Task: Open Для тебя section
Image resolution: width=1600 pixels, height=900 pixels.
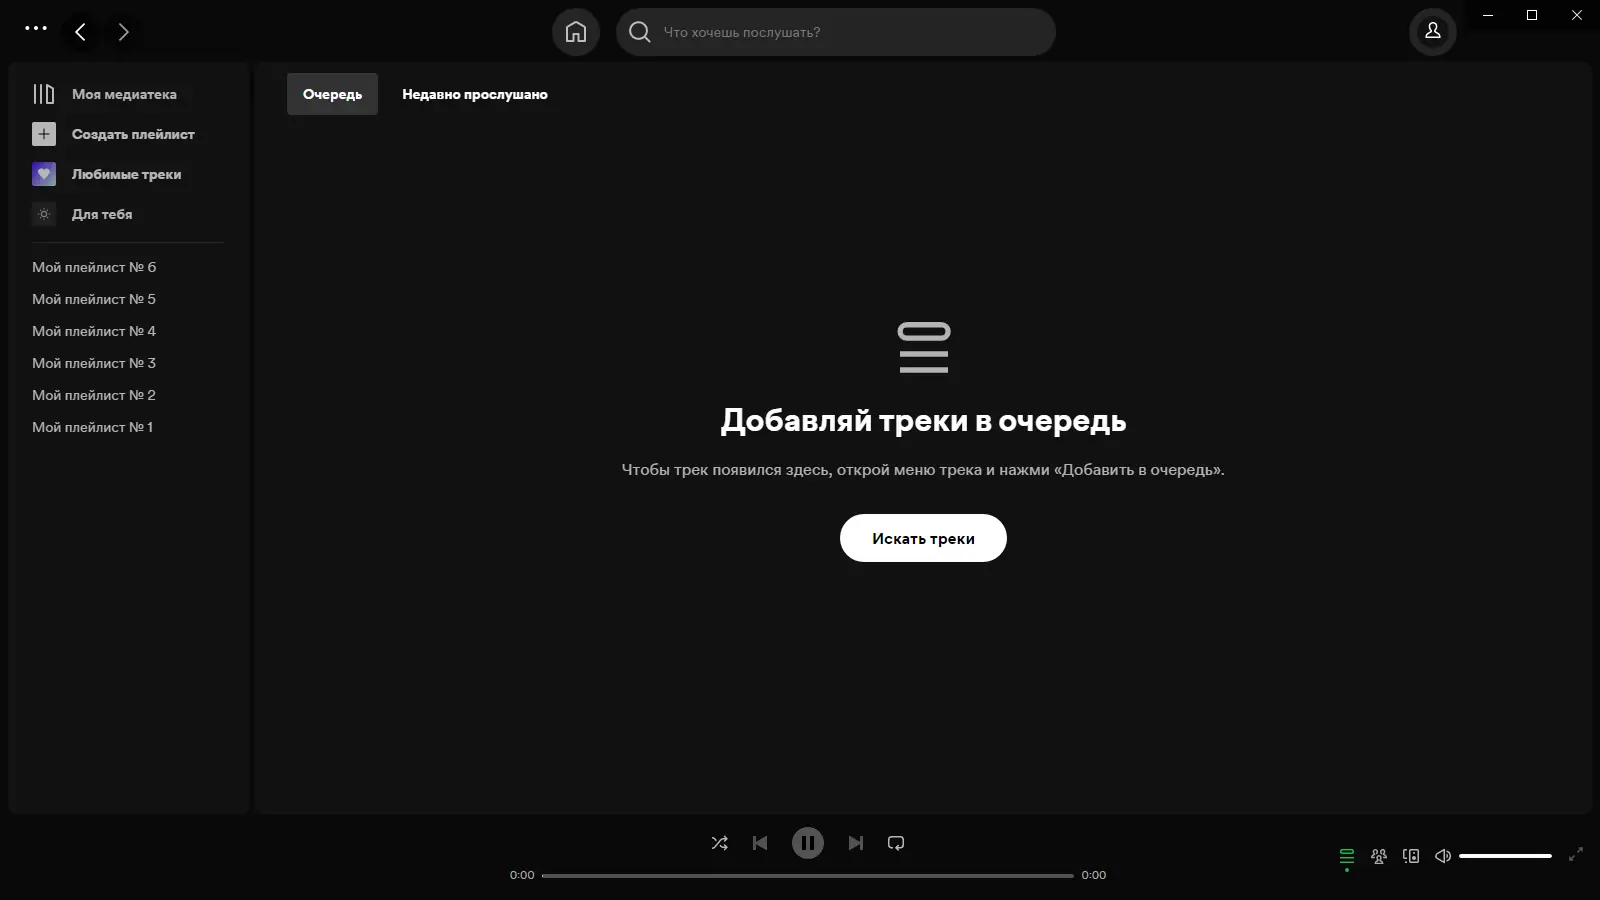Action: [x=102, y=214]
